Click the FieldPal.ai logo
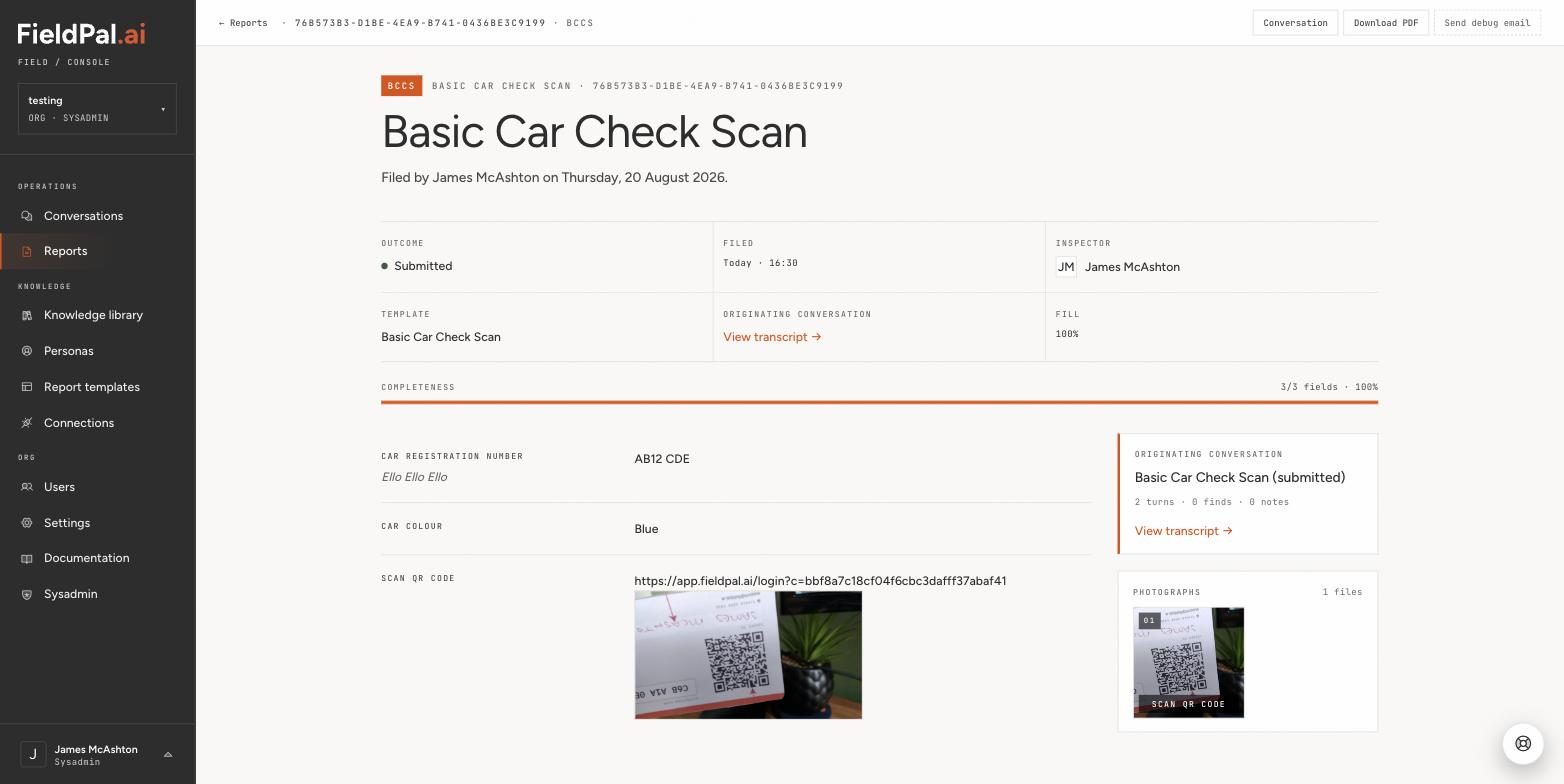The height and width of the screenshot is (784, 1564). coord(82,34)
